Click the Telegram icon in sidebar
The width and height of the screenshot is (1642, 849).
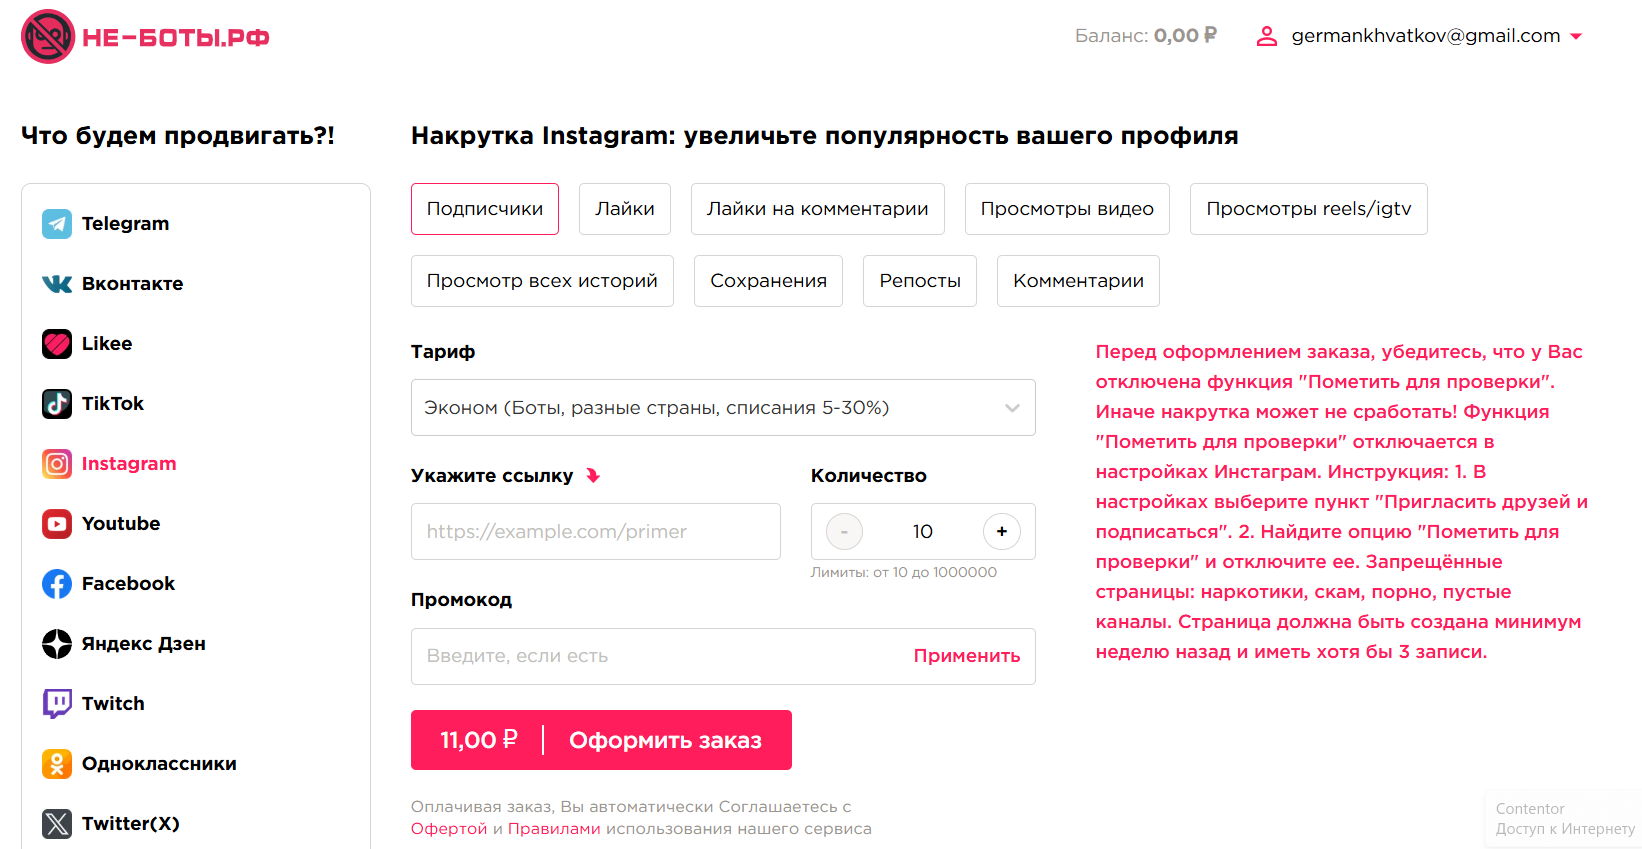click(57, 224)
